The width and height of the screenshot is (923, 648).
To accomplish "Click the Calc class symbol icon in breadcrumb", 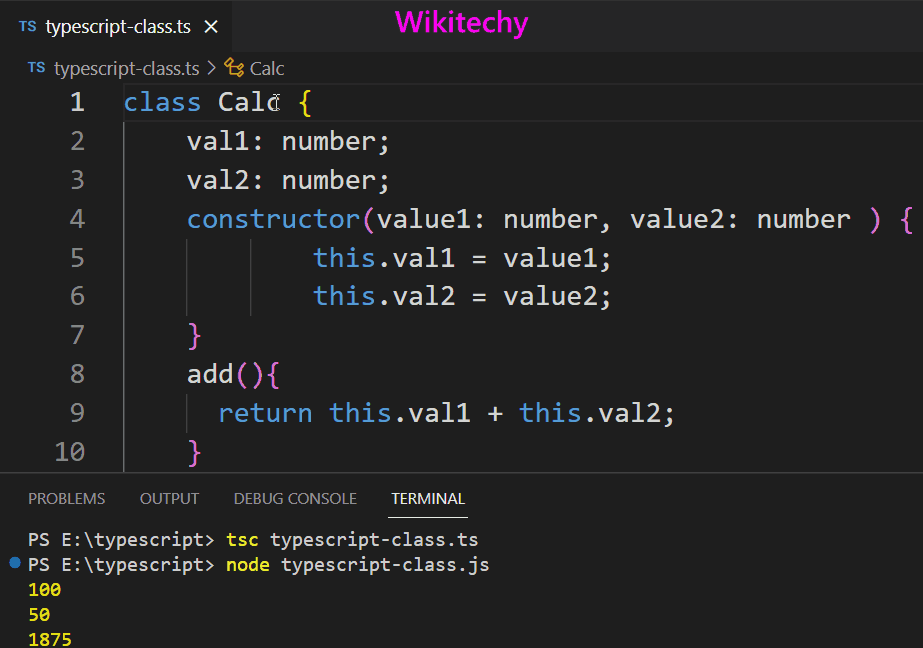I will 233,68.
